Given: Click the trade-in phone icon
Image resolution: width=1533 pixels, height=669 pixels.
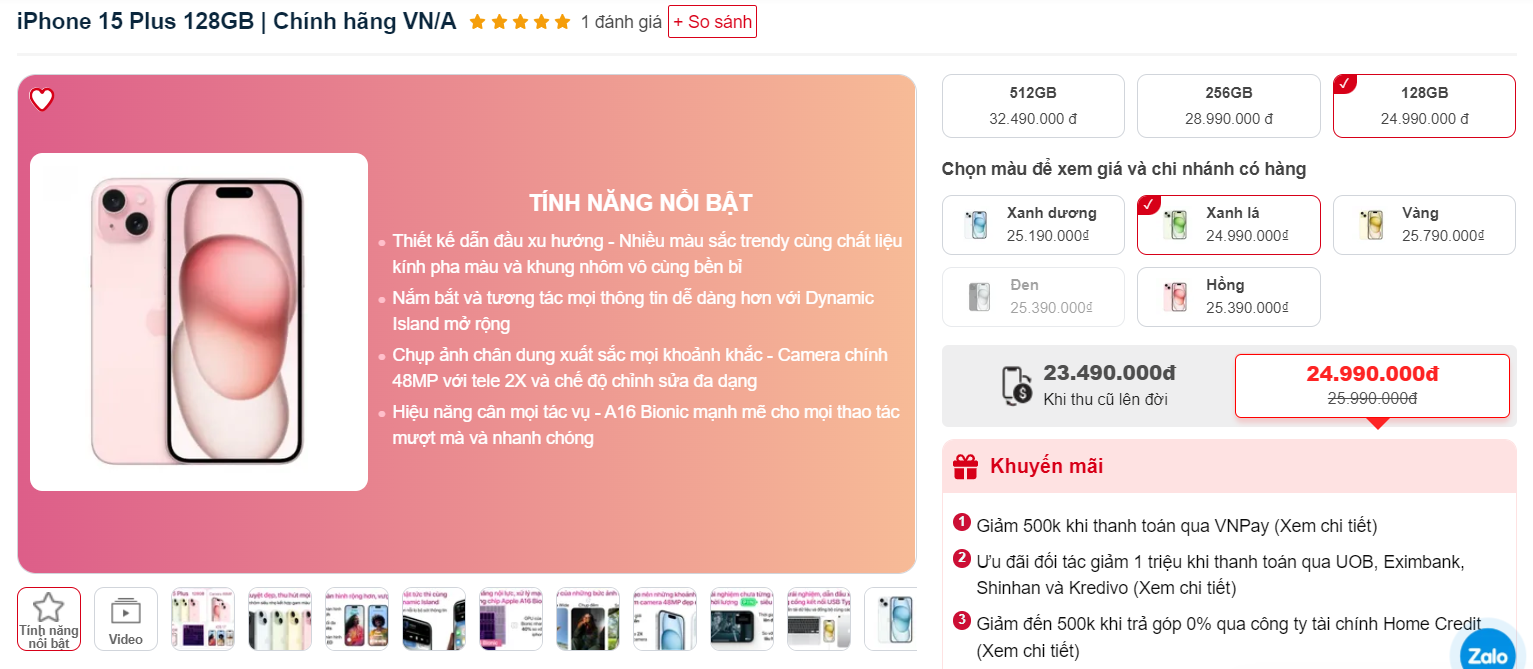Looking at the screenshot, I should point(1016,385).
